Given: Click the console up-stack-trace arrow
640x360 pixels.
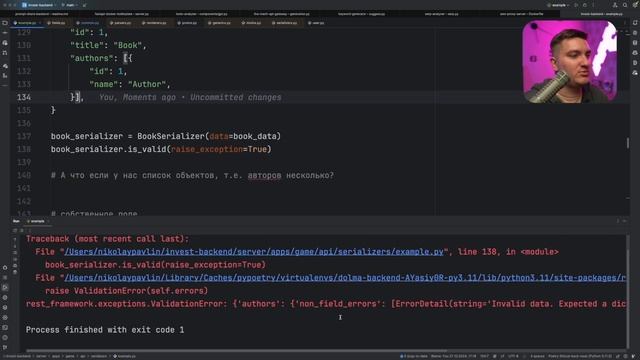Looking at the screenshot, I should 15,240.
